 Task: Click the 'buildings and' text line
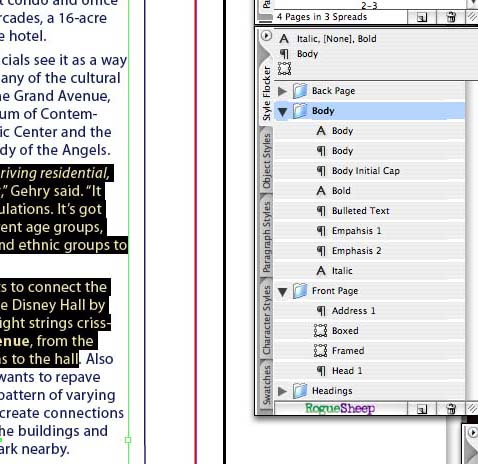[54, 431]
